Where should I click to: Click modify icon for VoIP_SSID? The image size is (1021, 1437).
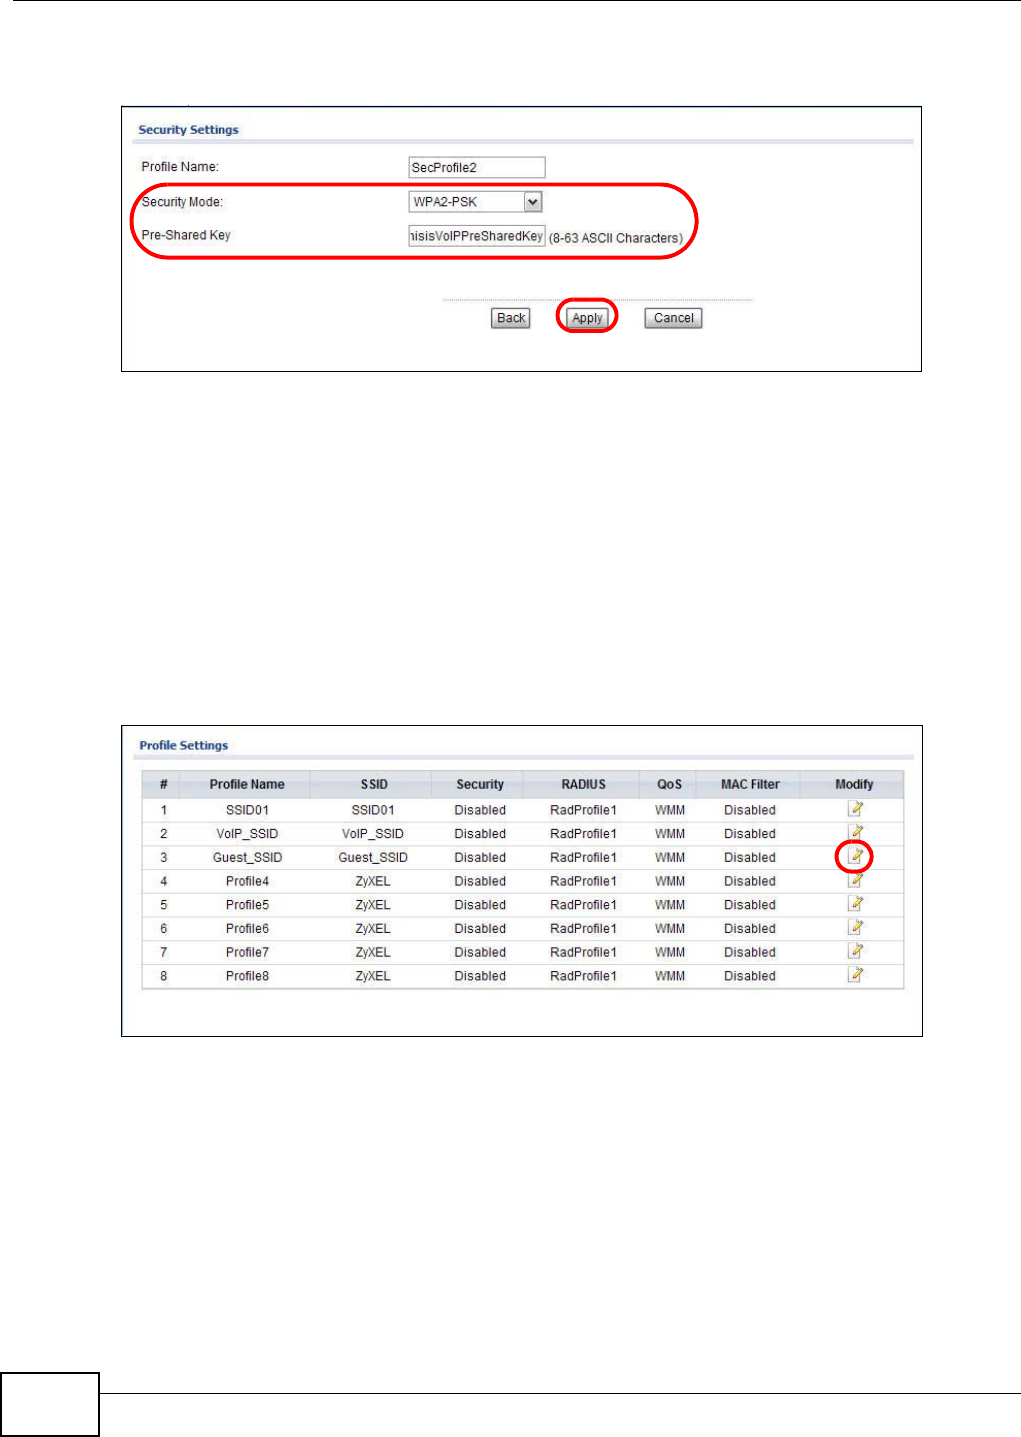855,832
